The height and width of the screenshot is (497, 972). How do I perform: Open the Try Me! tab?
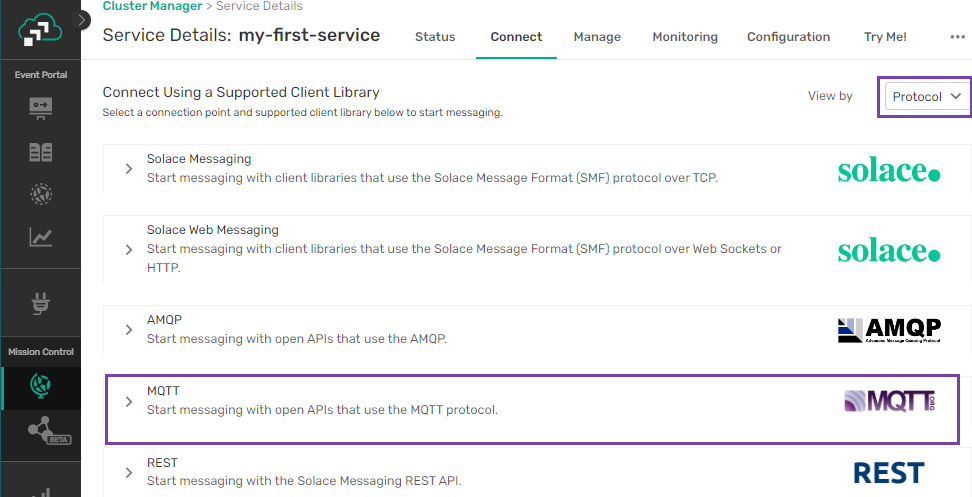[885, 37]
